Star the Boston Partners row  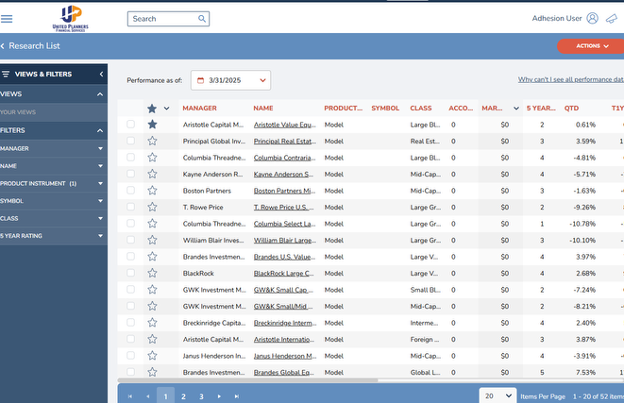point(152,191)
